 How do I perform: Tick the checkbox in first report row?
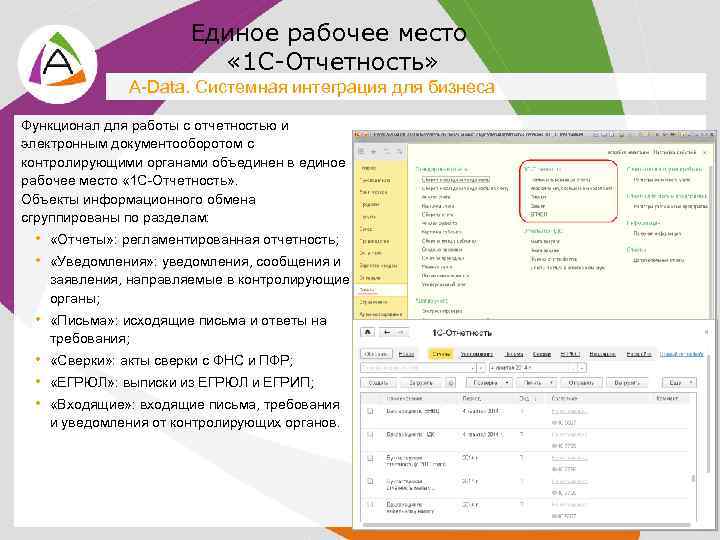(x=371, y=411)
